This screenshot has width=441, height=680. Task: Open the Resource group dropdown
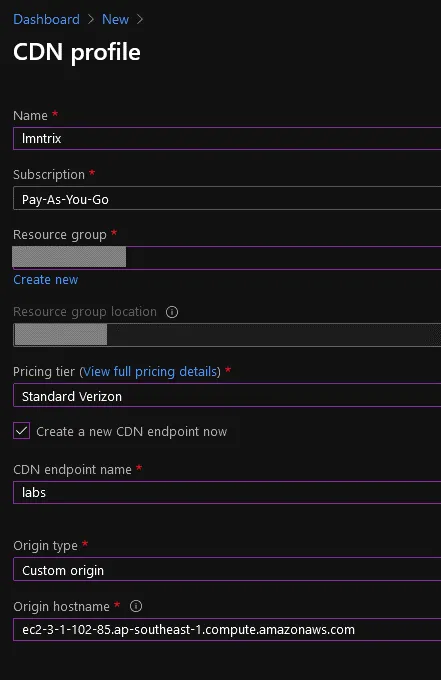coord(227,258)
